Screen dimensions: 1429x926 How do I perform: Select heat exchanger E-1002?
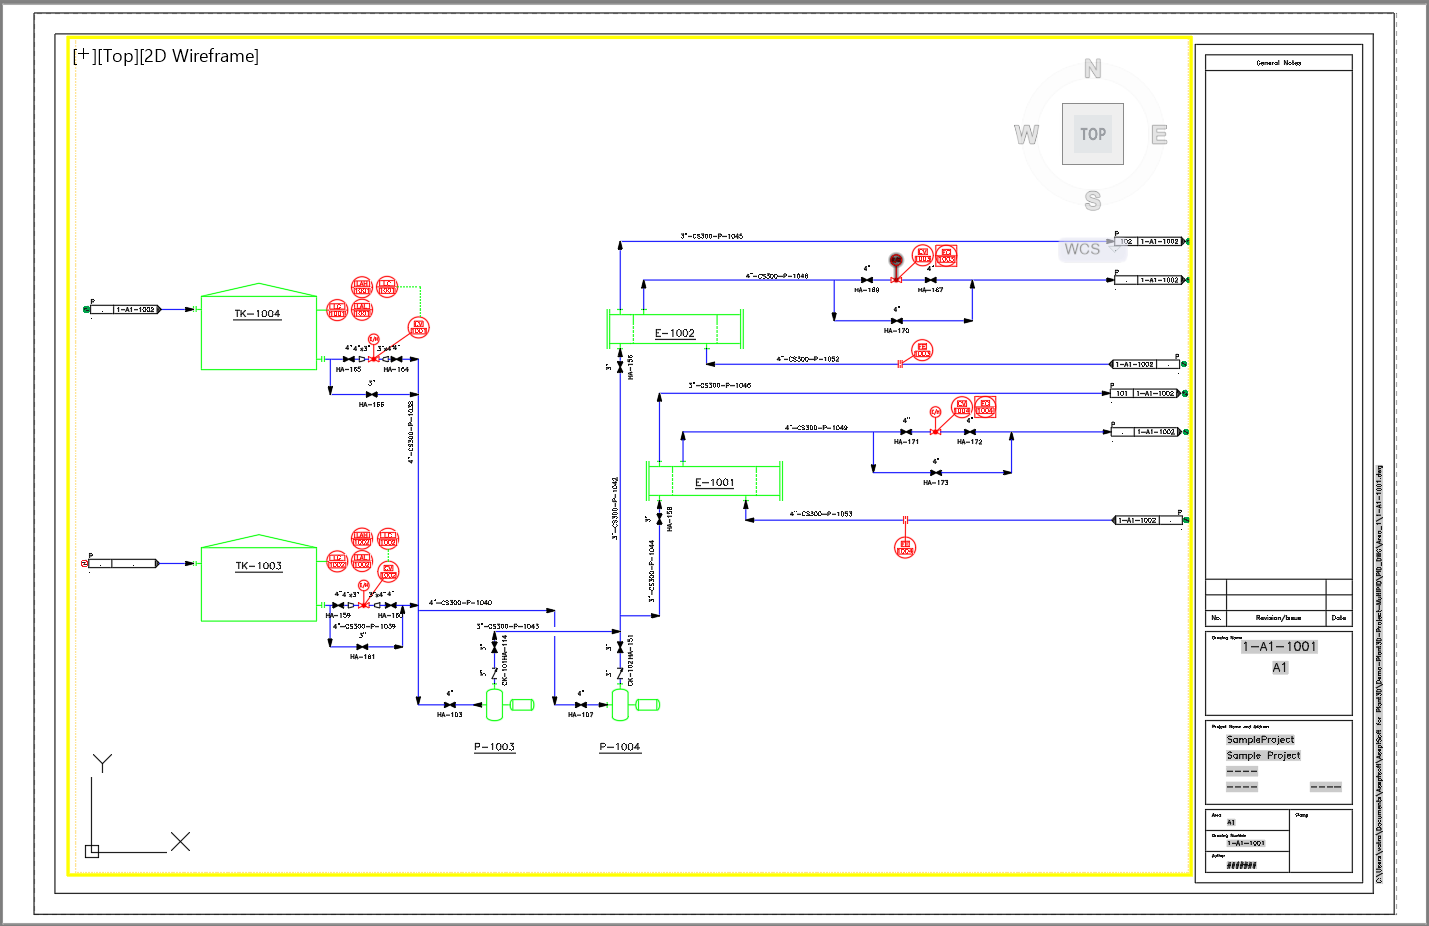pos(675,329)
